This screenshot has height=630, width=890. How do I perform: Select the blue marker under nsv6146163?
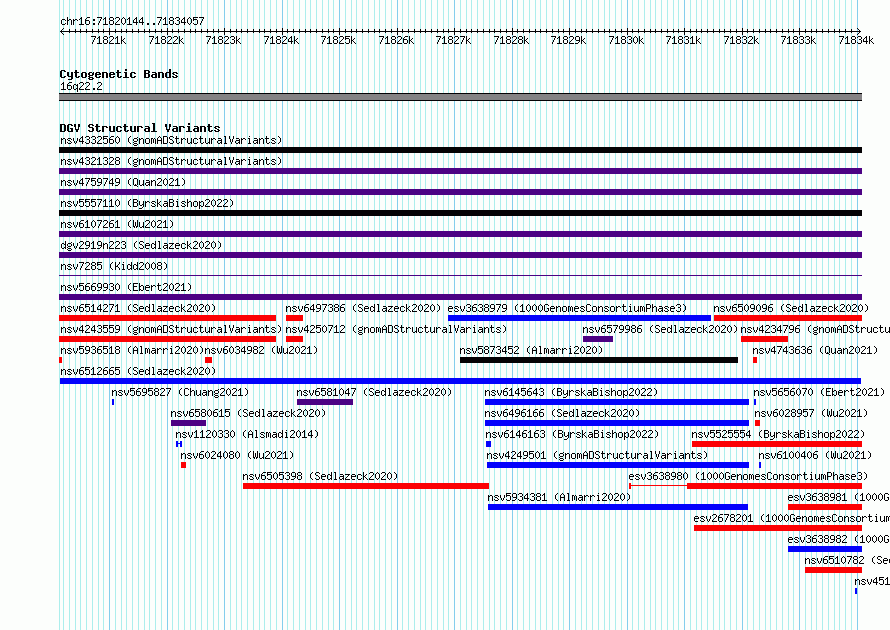click(488, 444)
